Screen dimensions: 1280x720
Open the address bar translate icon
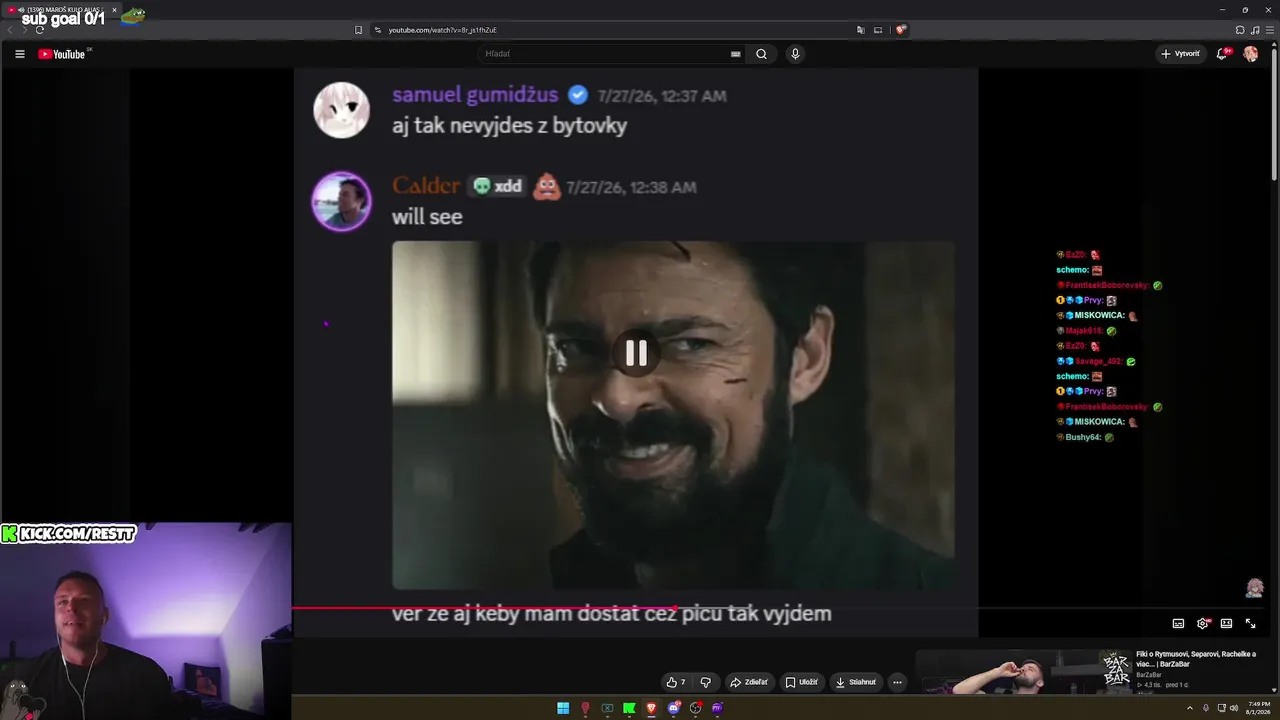(x=860, y=30)
